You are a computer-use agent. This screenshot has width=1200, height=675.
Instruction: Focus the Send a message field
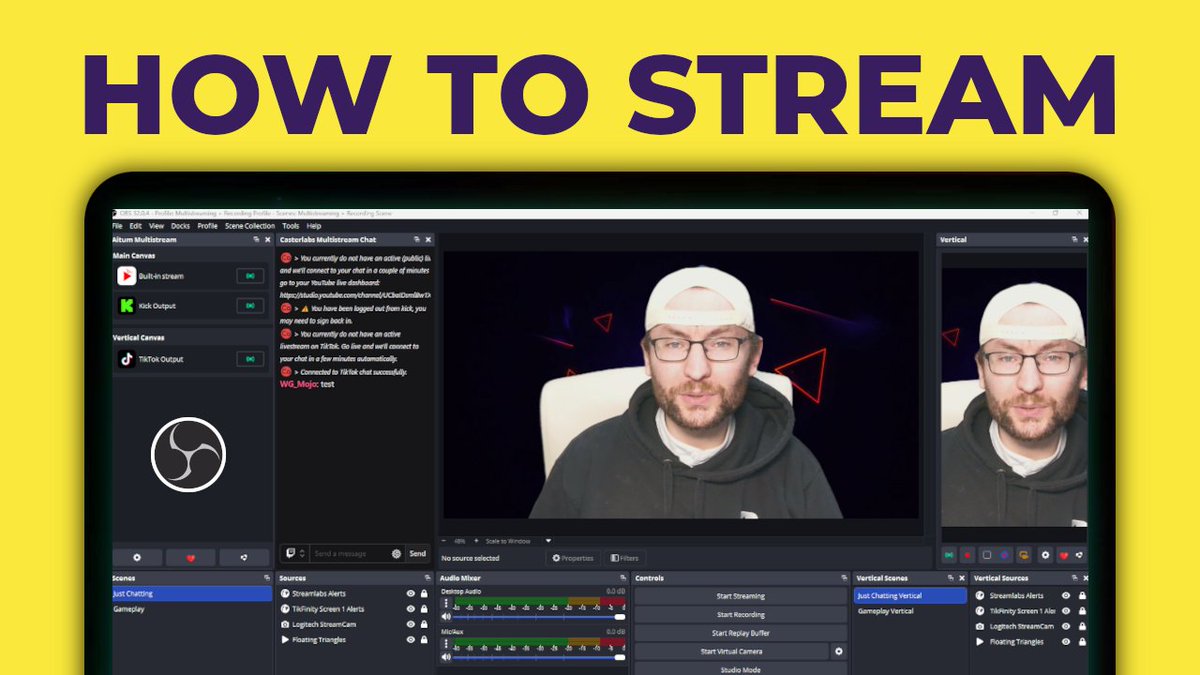(x=351, y=553)
